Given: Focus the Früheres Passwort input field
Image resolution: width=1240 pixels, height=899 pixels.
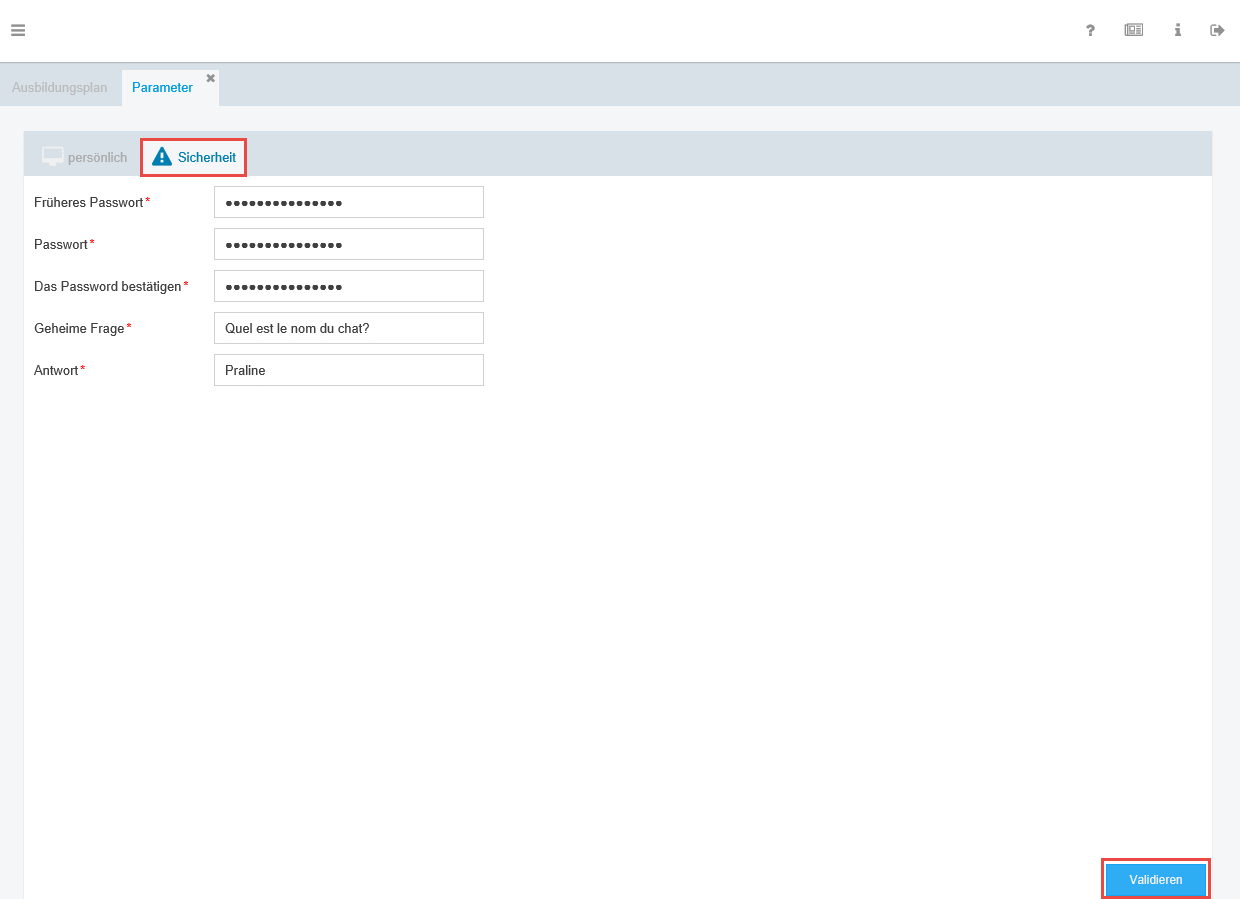Looking at the screenshot, I should click(x=348, y=202).
